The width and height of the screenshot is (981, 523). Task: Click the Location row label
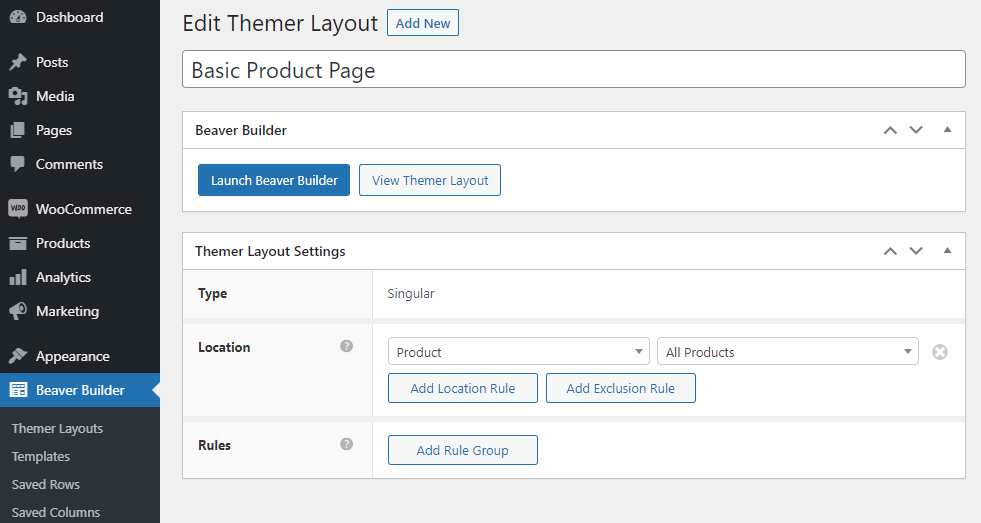point(224,347)
